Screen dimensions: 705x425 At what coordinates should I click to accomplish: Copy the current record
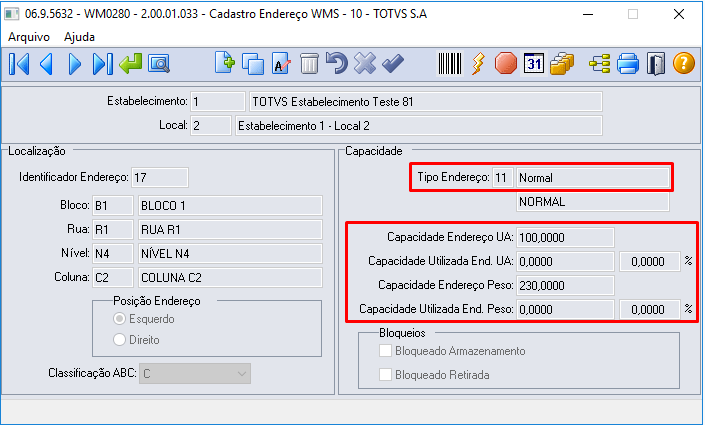point(253,64)
